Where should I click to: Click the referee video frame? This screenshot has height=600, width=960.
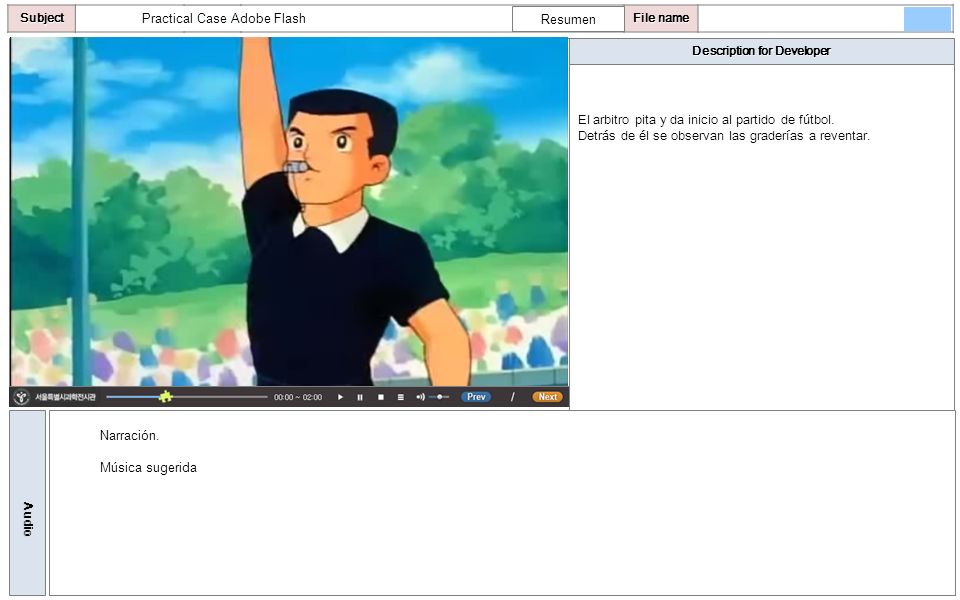pos(289,212)
